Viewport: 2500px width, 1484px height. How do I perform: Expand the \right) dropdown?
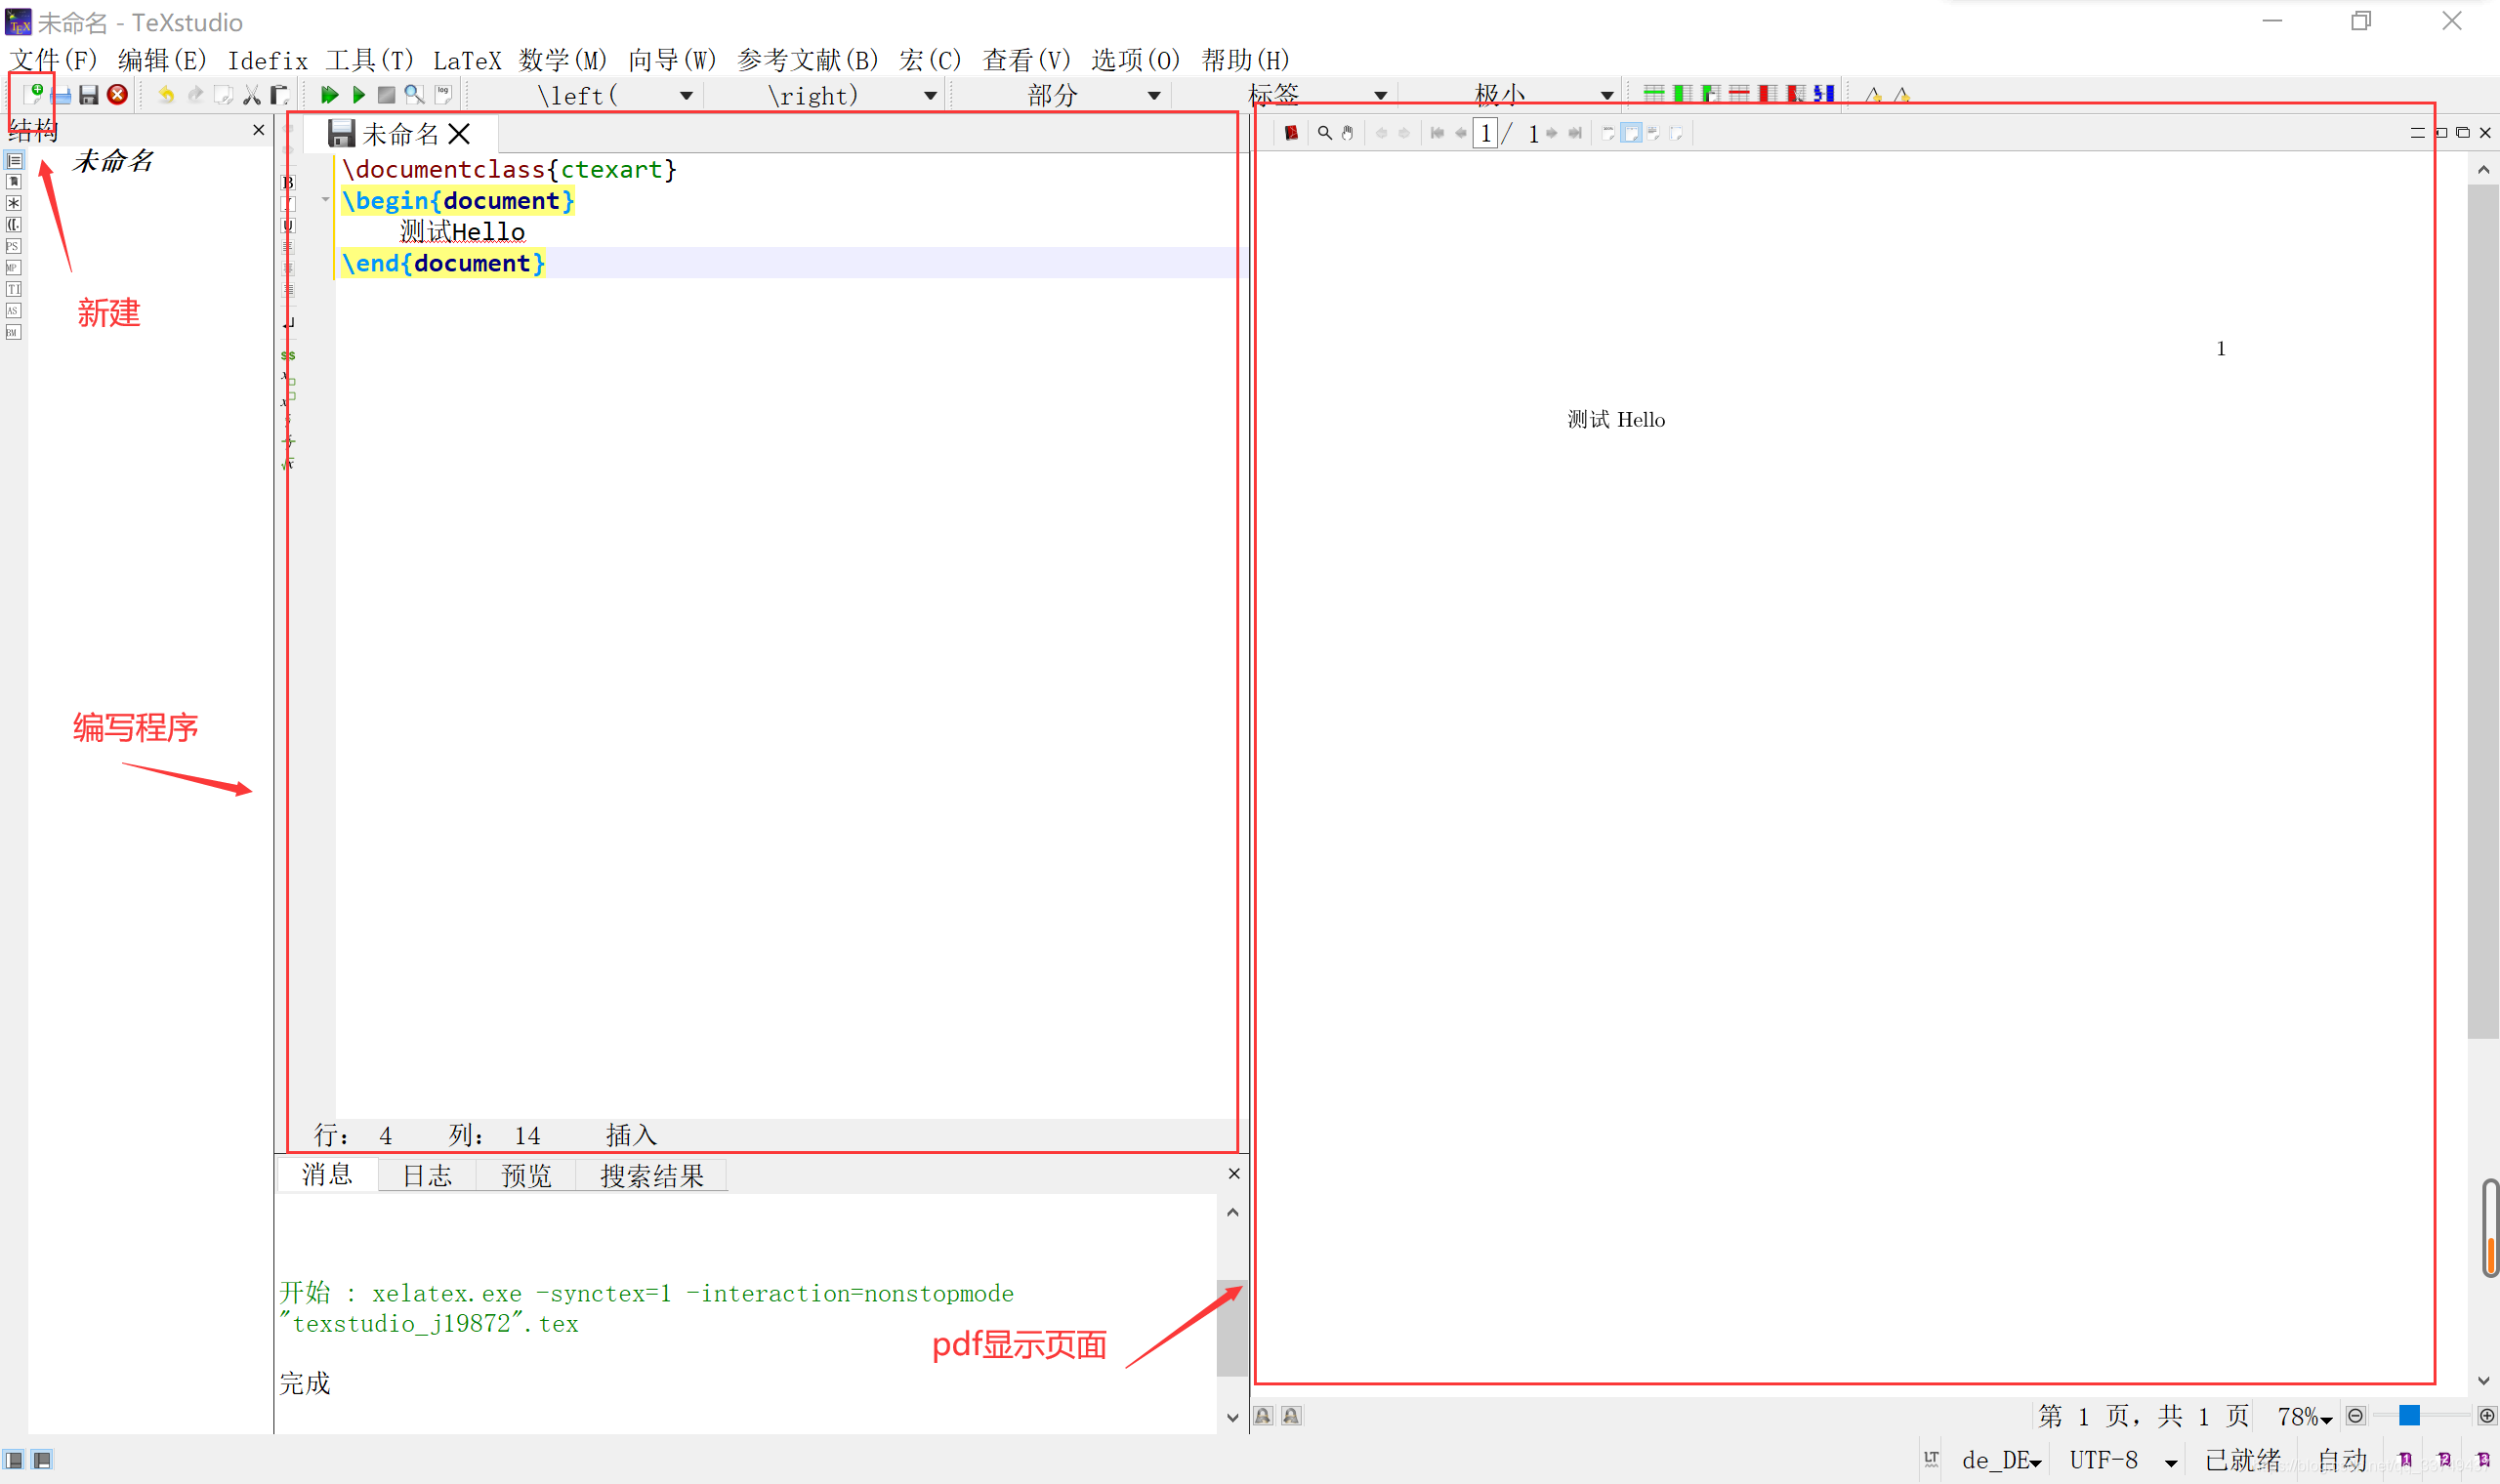coord(930,96)
